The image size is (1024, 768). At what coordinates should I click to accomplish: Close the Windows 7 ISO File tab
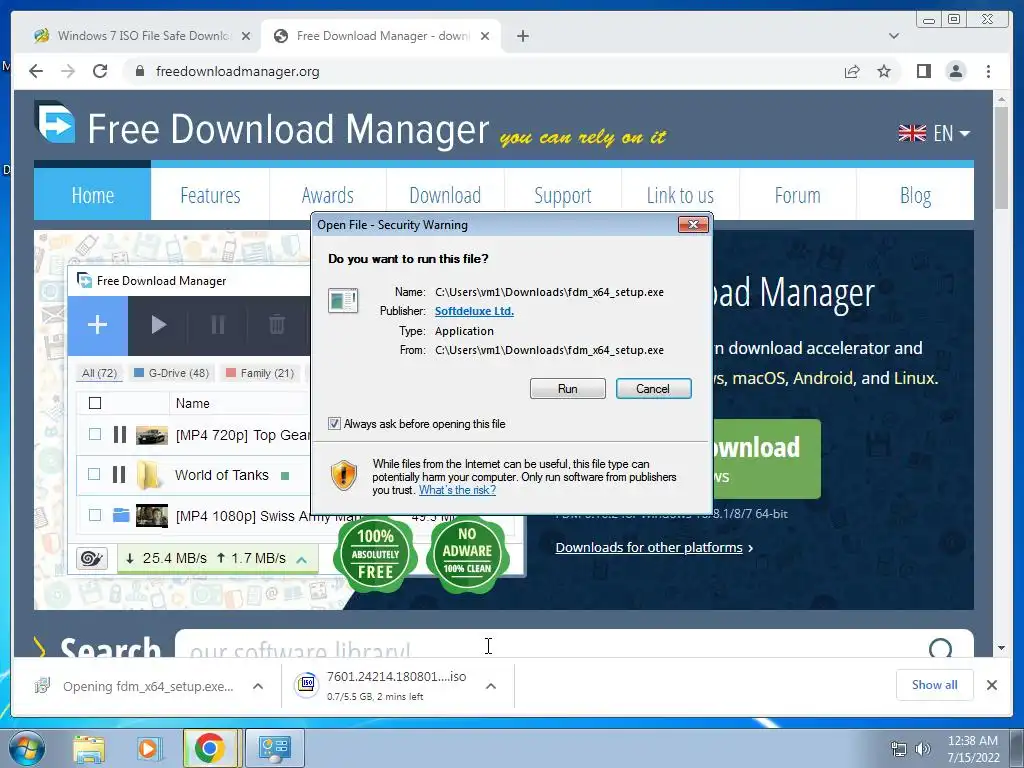[x=246, y=36]
